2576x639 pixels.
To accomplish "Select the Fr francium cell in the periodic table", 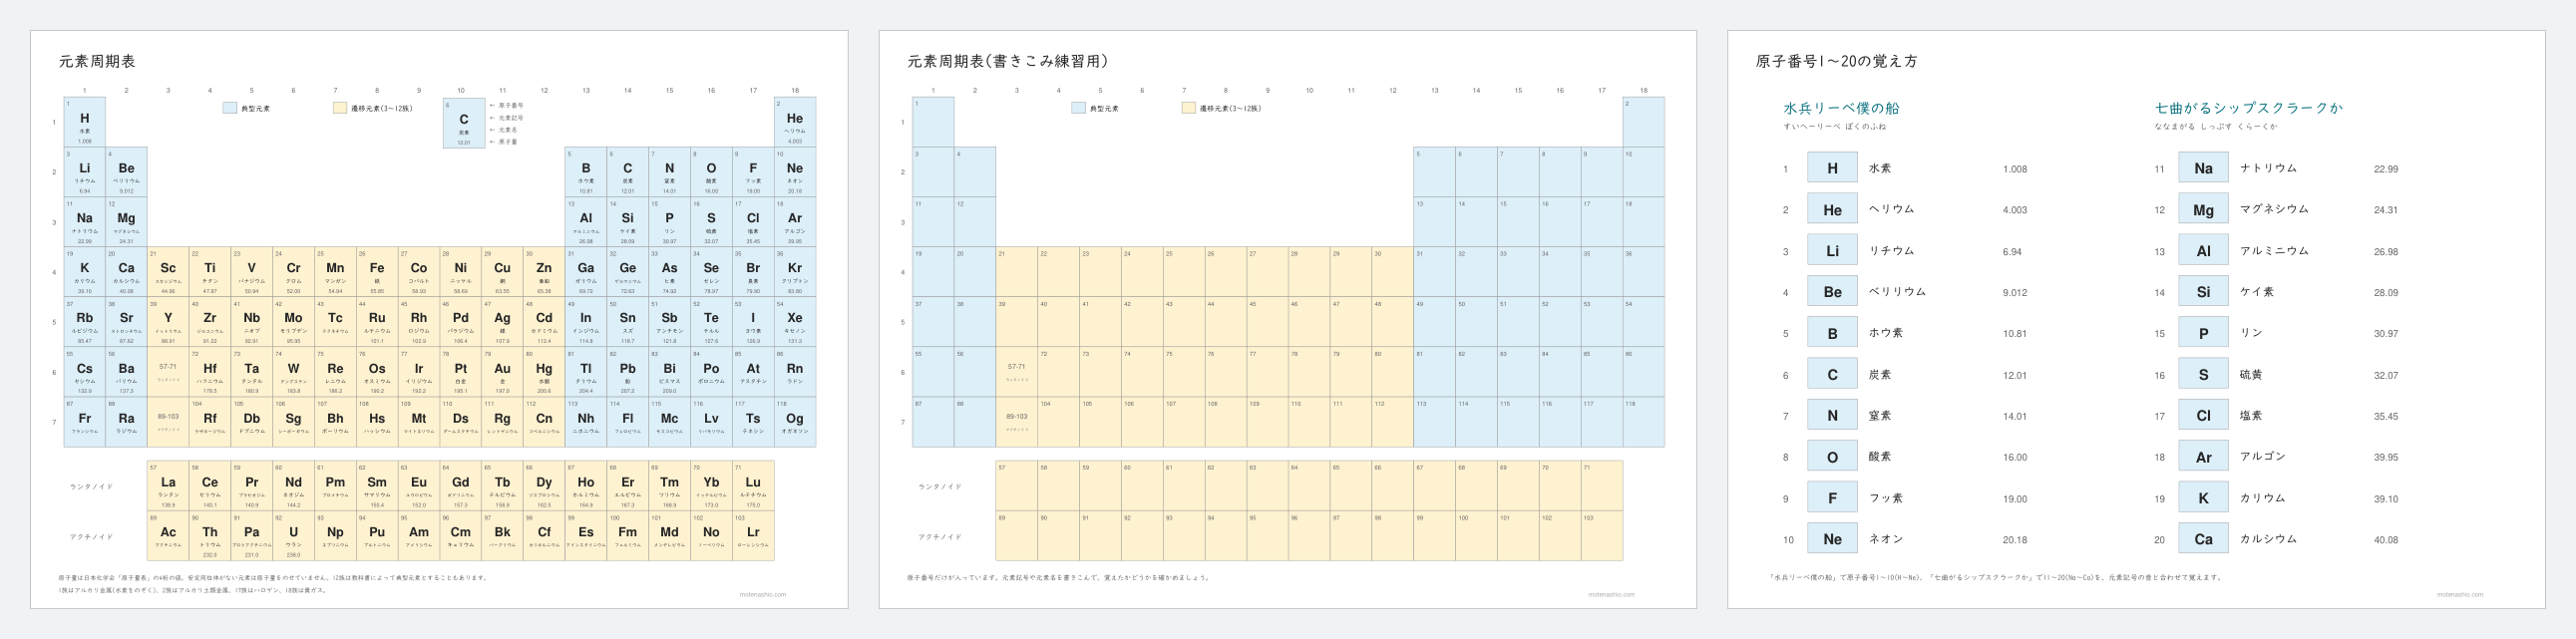I will coord(85,422).
